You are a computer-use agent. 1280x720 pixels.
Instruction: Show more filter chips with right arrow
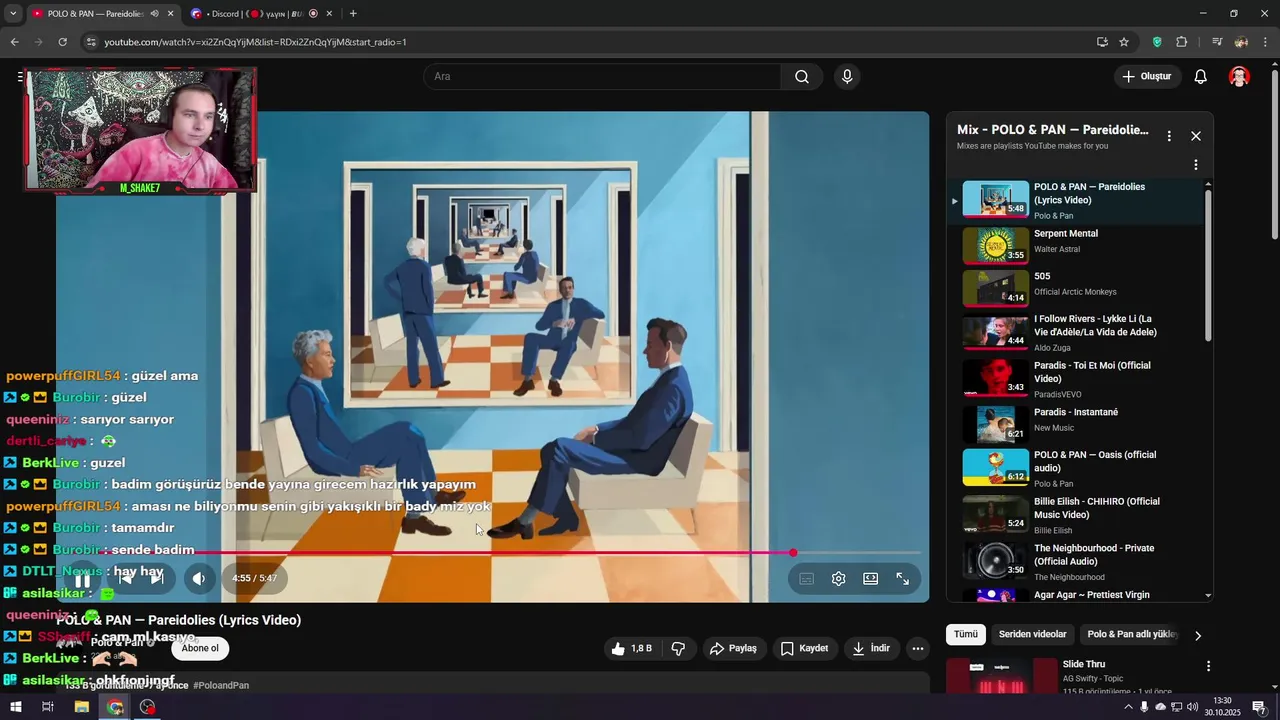[x=1198, y=635]
